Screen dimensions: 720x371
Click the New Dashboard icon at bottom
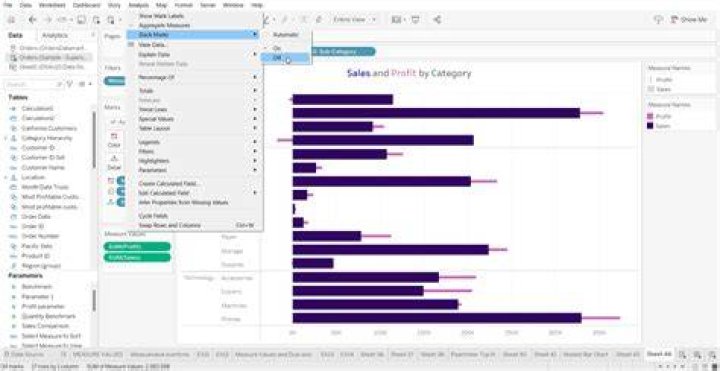click(x=697, y=354)
